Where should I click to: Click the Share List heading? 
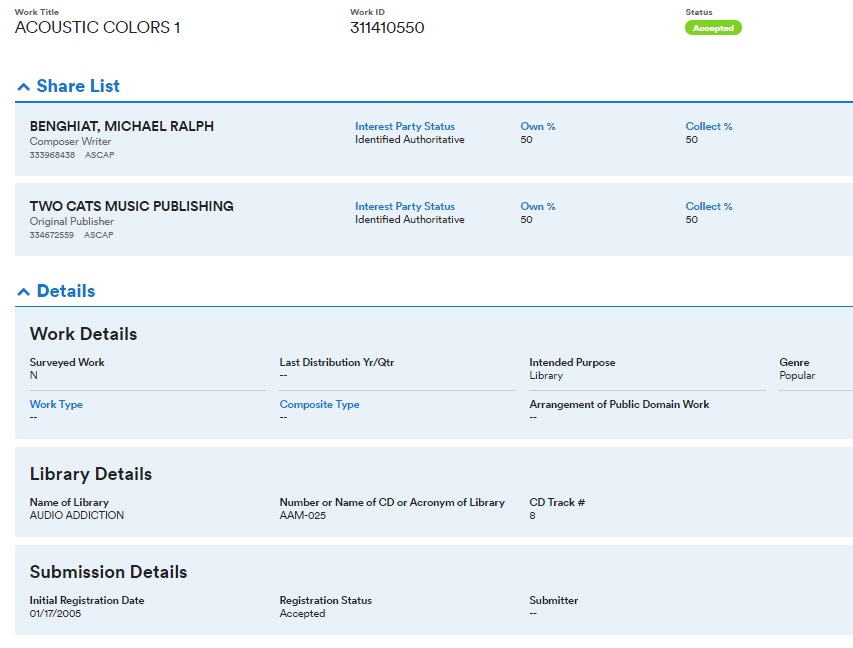point(78,86)
